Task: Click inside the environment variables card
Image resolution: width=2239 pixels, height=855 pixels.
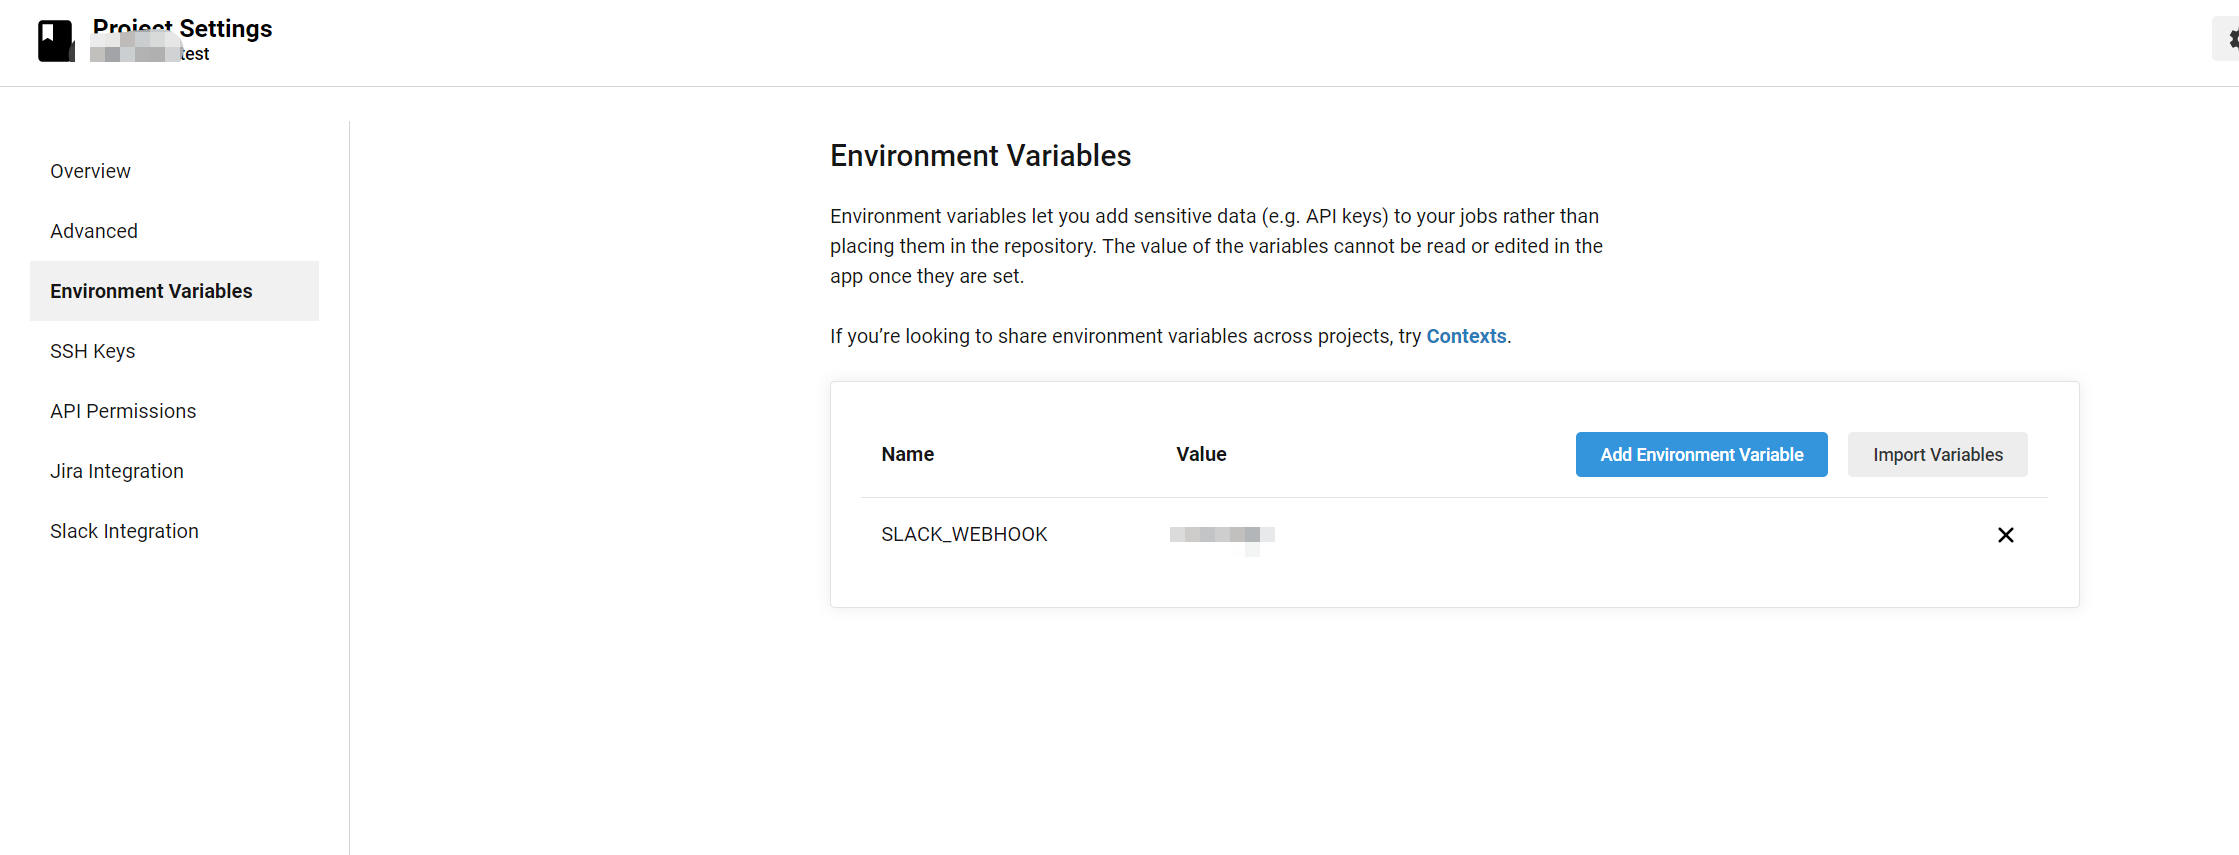Action: (1450, 580)
